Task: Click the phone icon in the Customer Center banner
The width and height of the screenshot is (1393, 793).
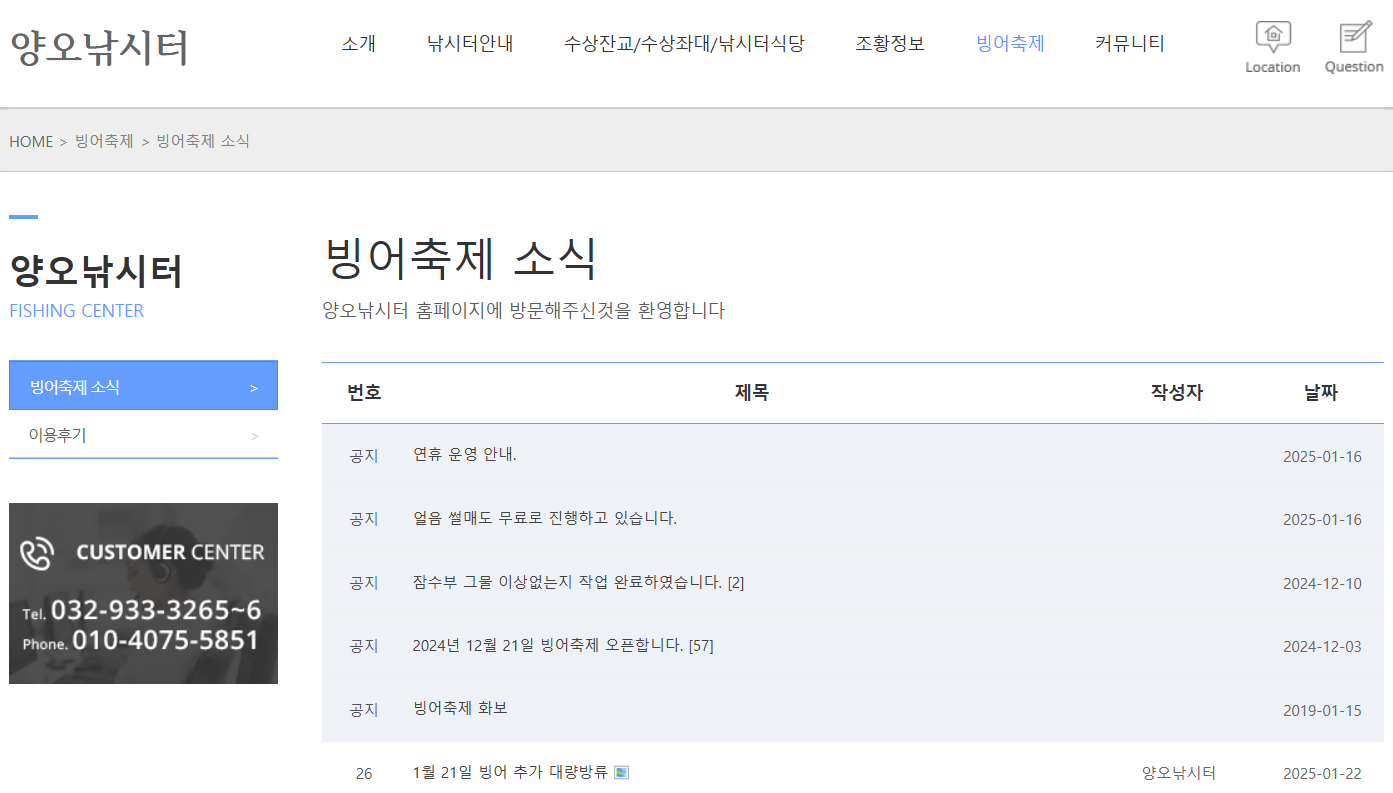Action: coord(37,553)
